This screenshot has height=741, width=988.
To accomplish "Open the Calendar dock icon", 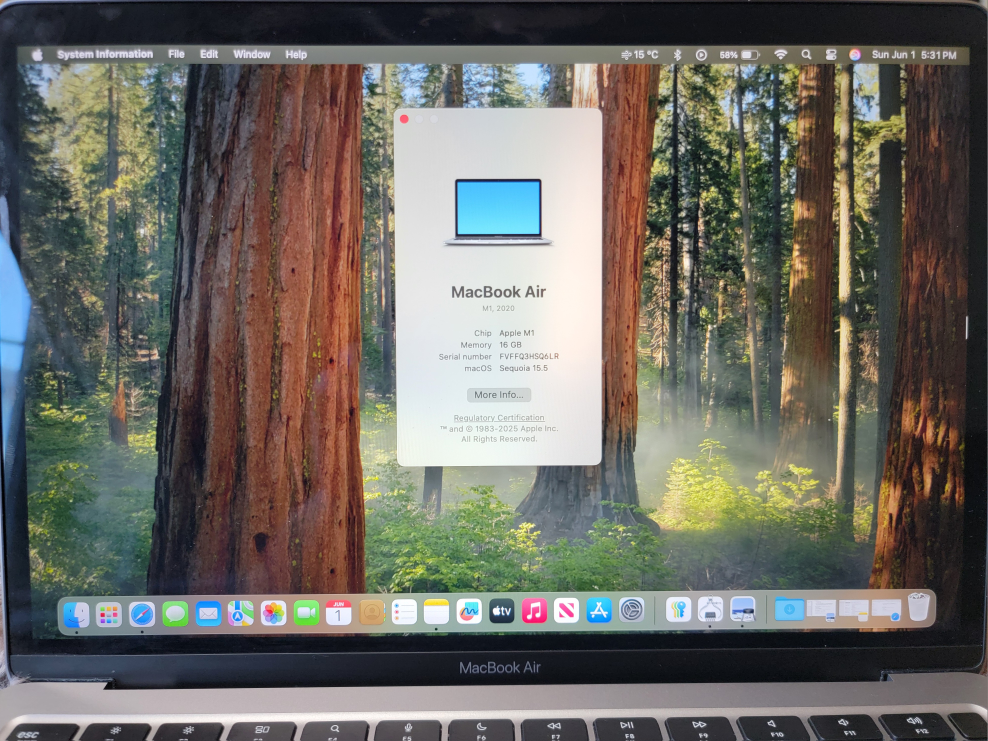I will [338, 612].
